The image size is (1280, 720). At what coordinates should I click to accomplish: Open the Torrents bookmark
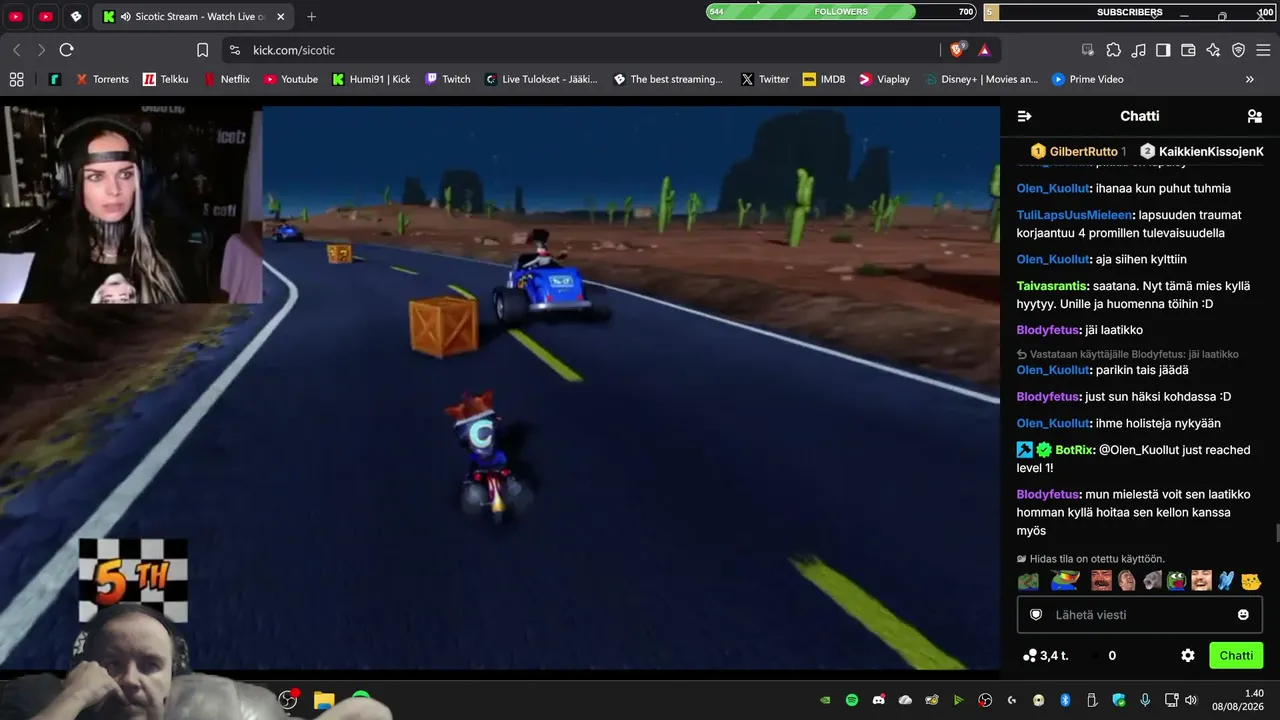click(102, 79)
